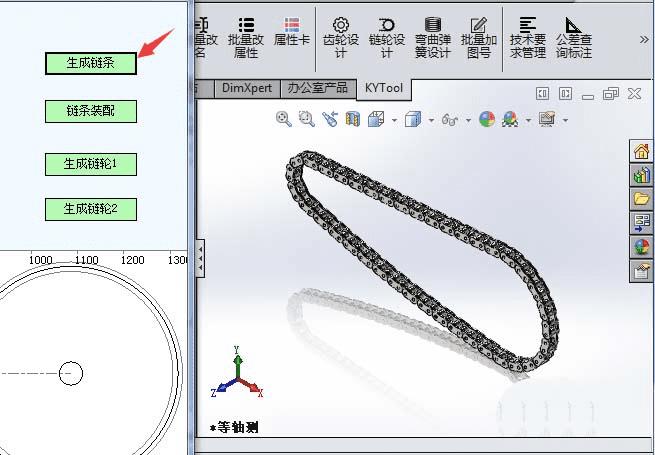
Task: Open View Orientation dropdown arrow
Action: [x=394, y=121]
